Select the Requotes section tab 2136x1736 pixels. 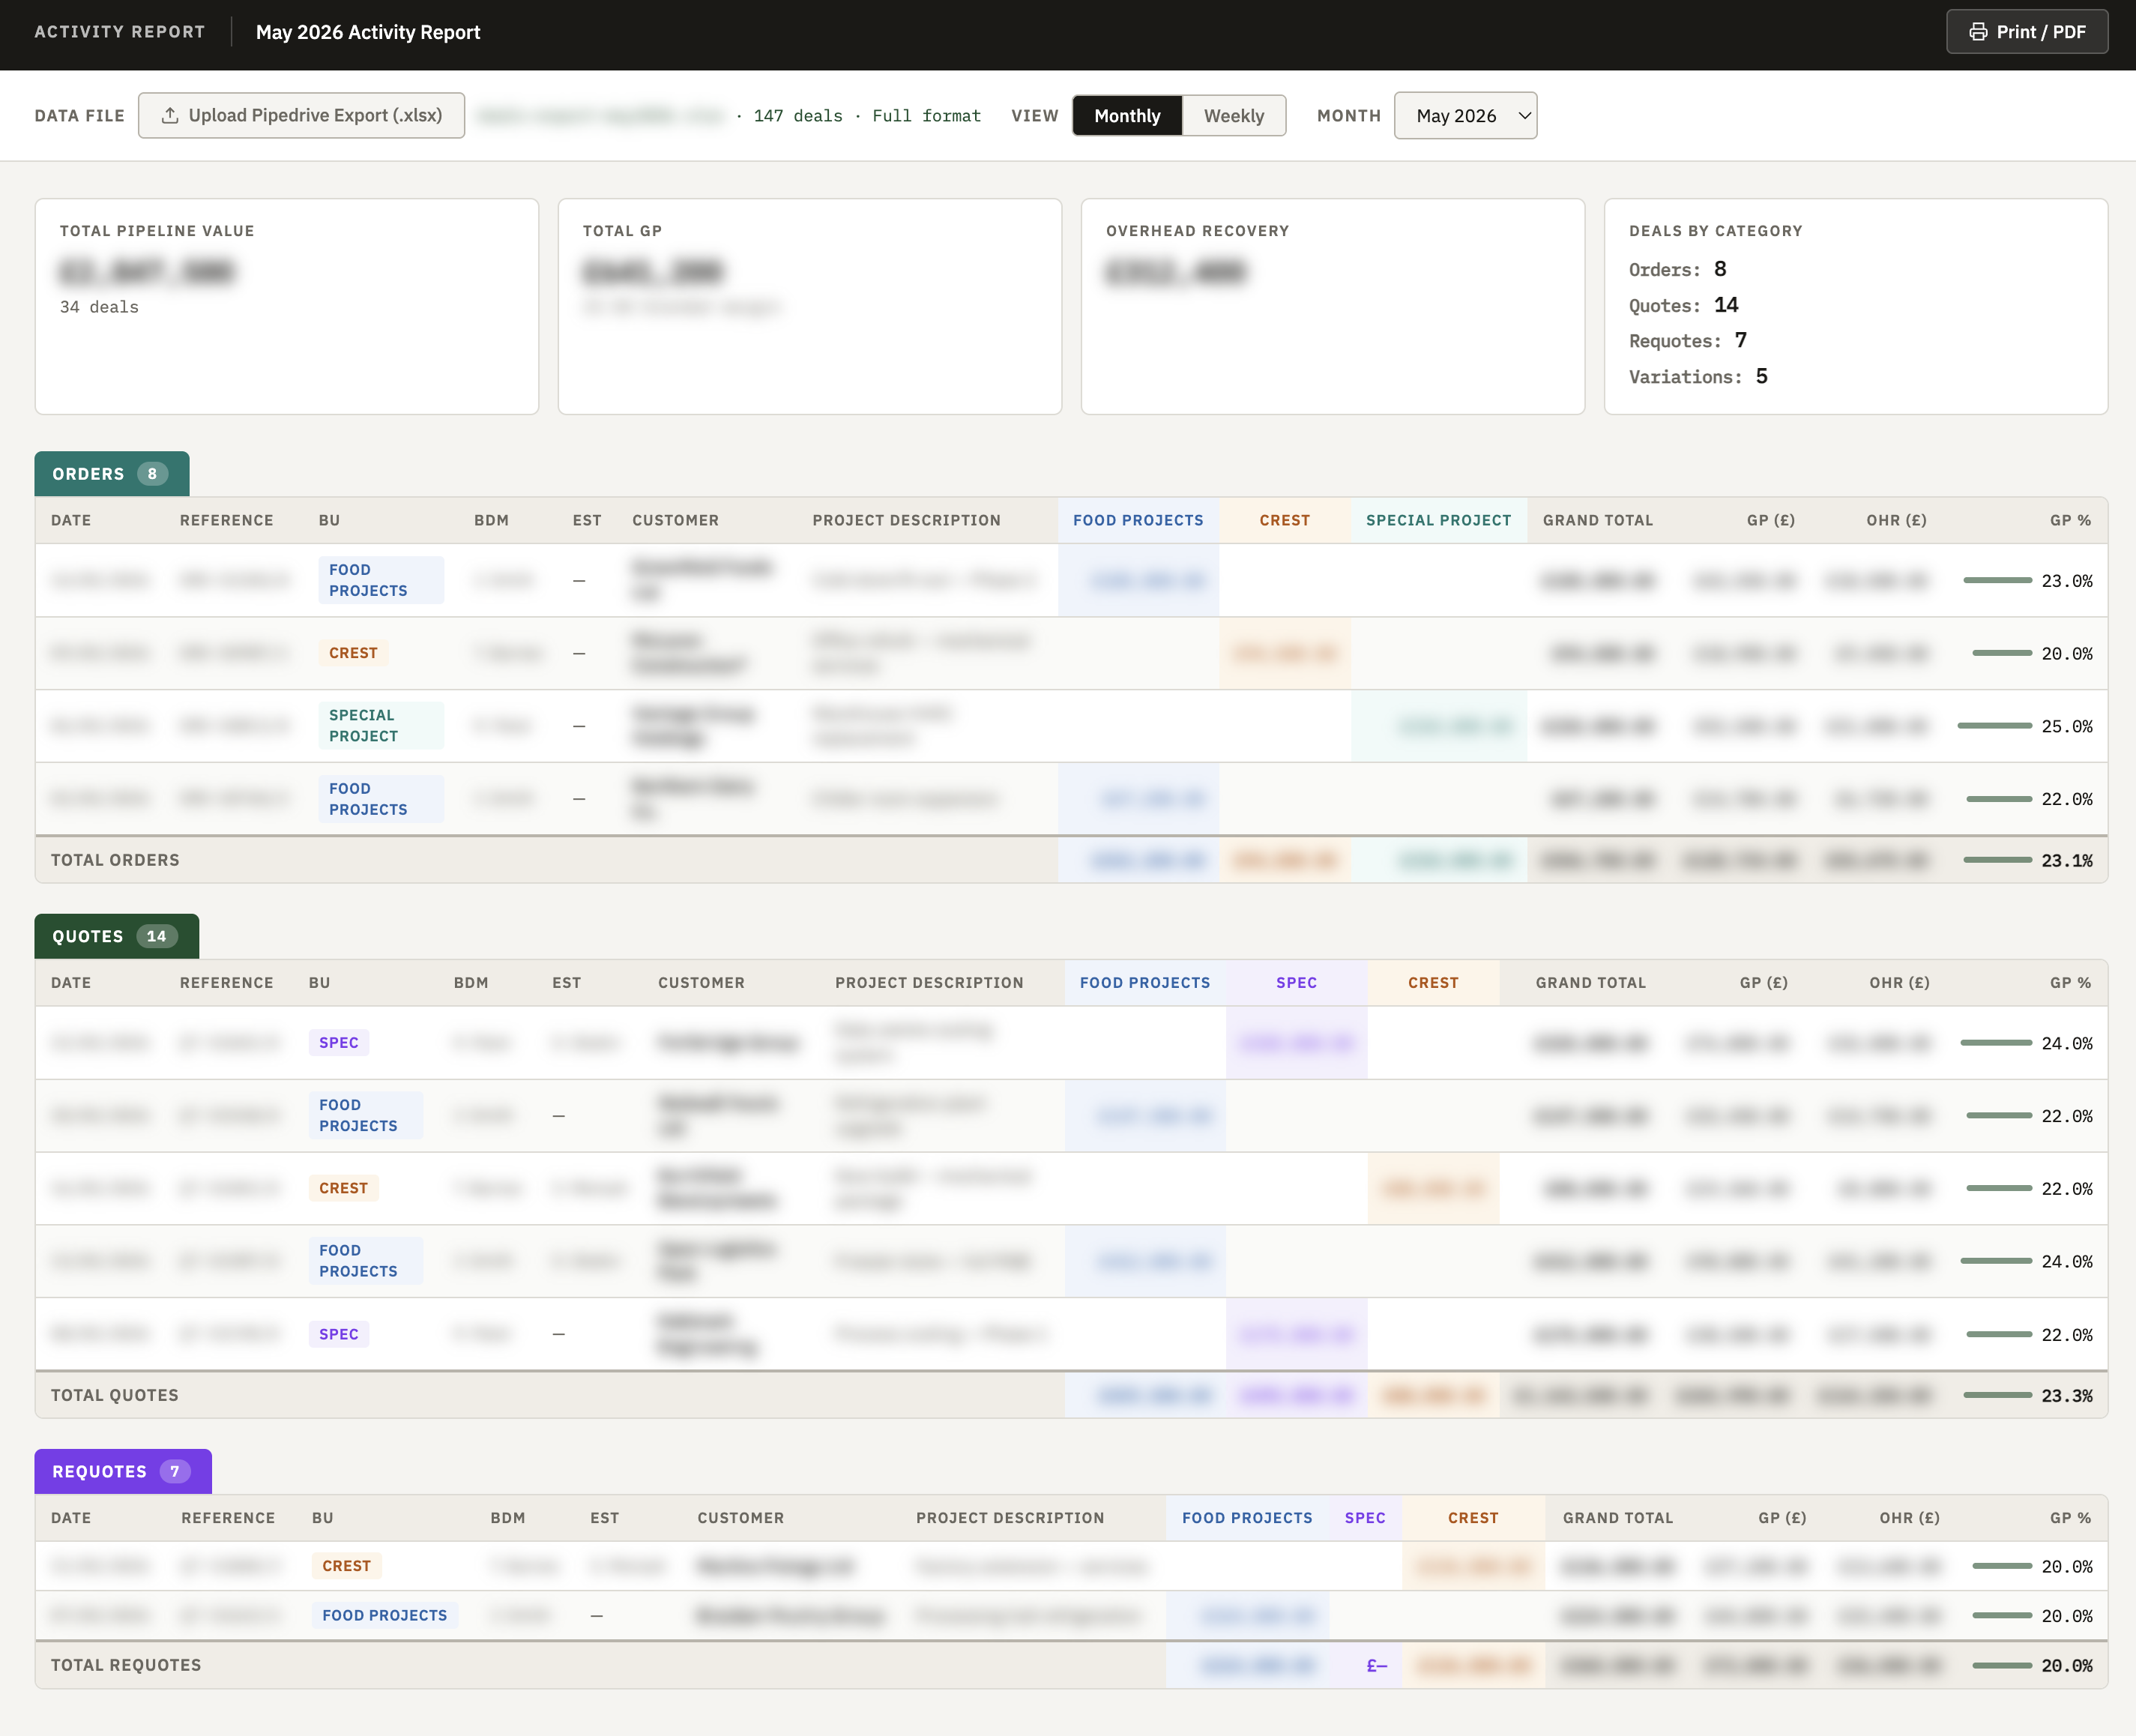coord(123,1471)
